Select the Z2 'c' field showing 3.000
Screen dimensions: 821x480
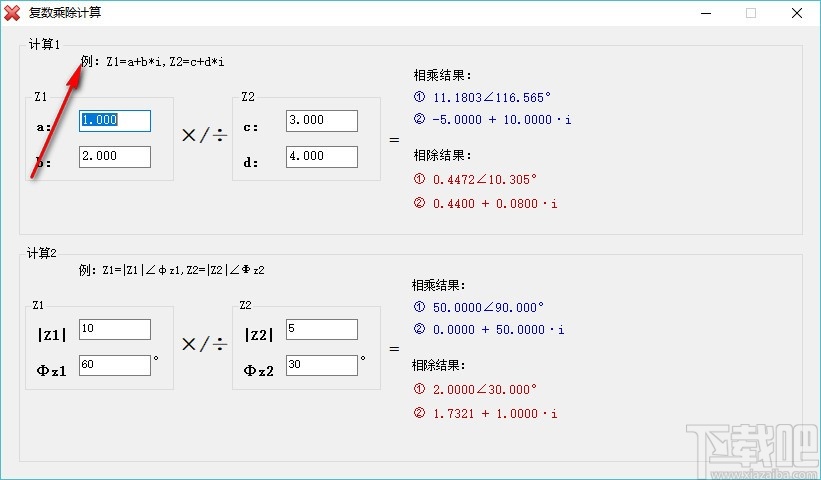point(321,120)
